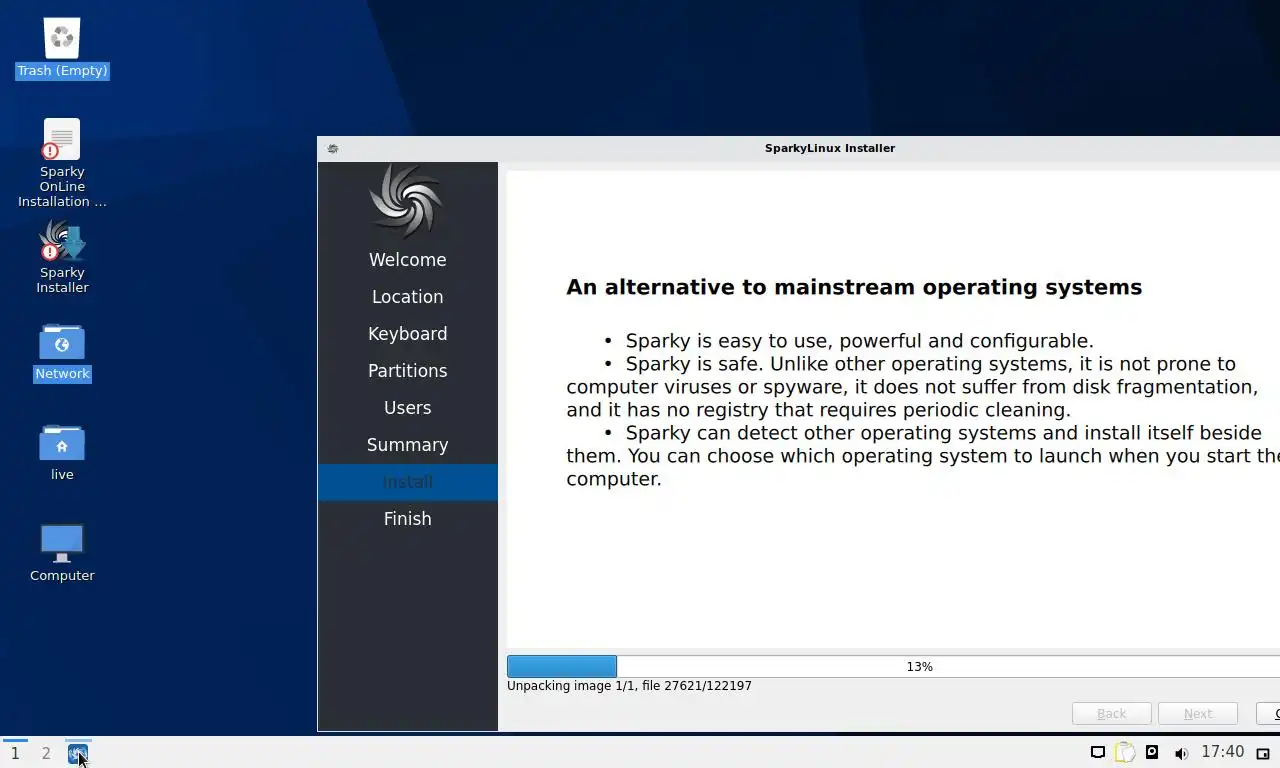The image size is (1280, 768).
Task: Select the Keyboard step in sidebar
Action: (407, 334)
